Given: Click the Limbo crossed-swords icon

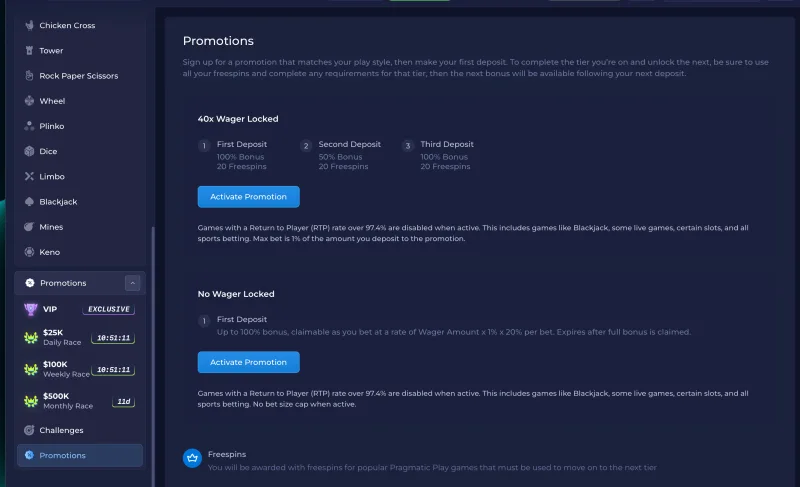Looking at the screenshot, I should (29, 176).
